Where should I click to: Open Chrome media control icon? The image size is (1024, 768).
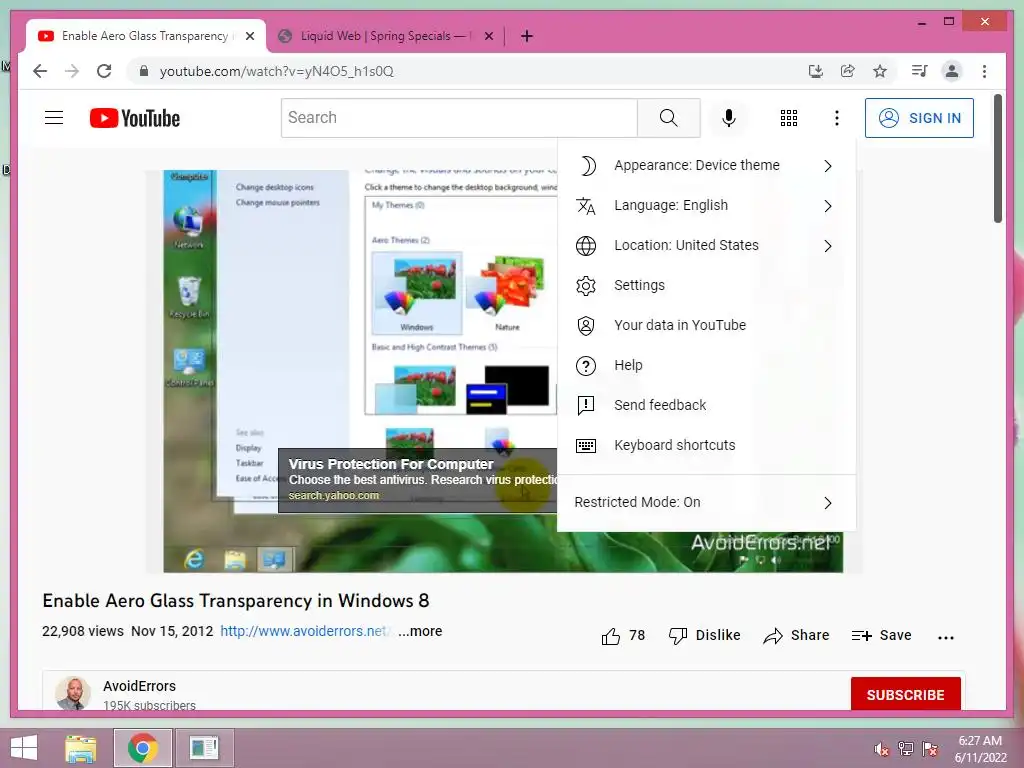click(x=920, y=71)
